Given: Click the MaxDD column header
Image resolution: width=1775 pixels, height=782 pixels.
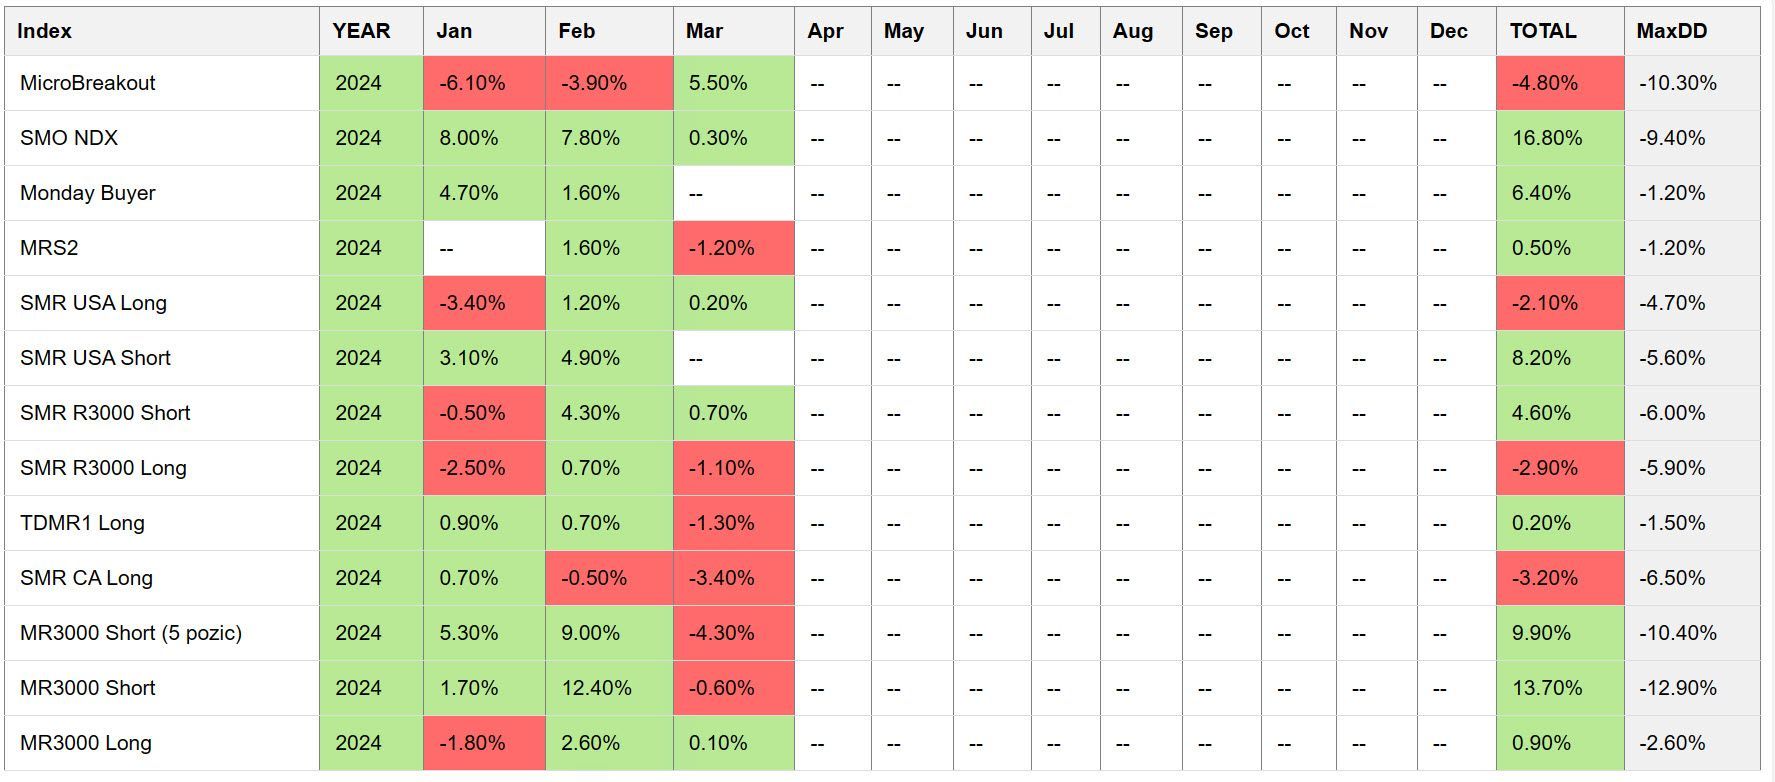Looking at the screenshot, I should [1671, 31].
